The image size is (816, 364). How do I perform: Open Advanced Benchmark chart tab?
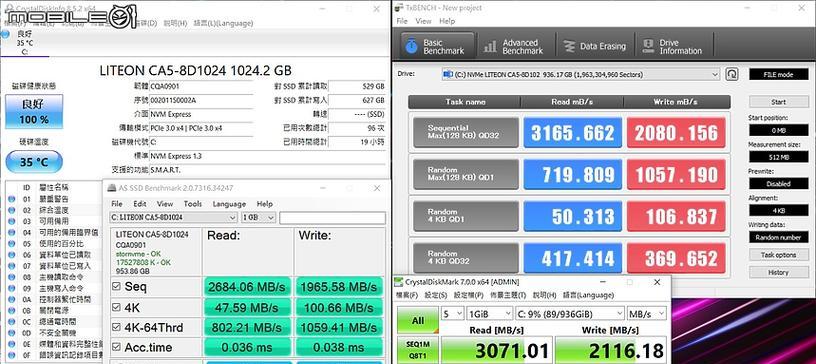click(513, 46)
